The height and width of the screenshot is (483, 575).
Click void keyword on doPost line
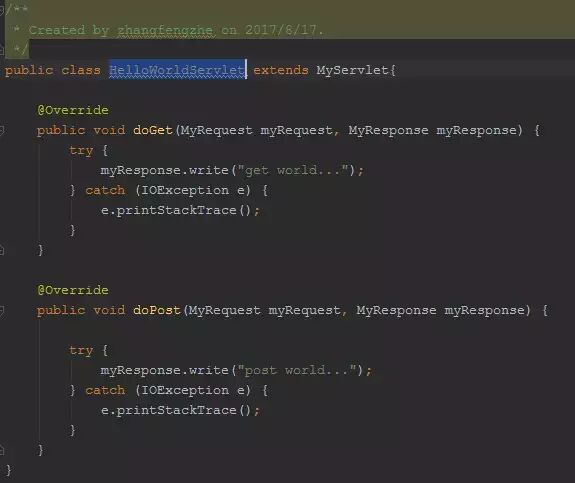click(x=109, y=310)
